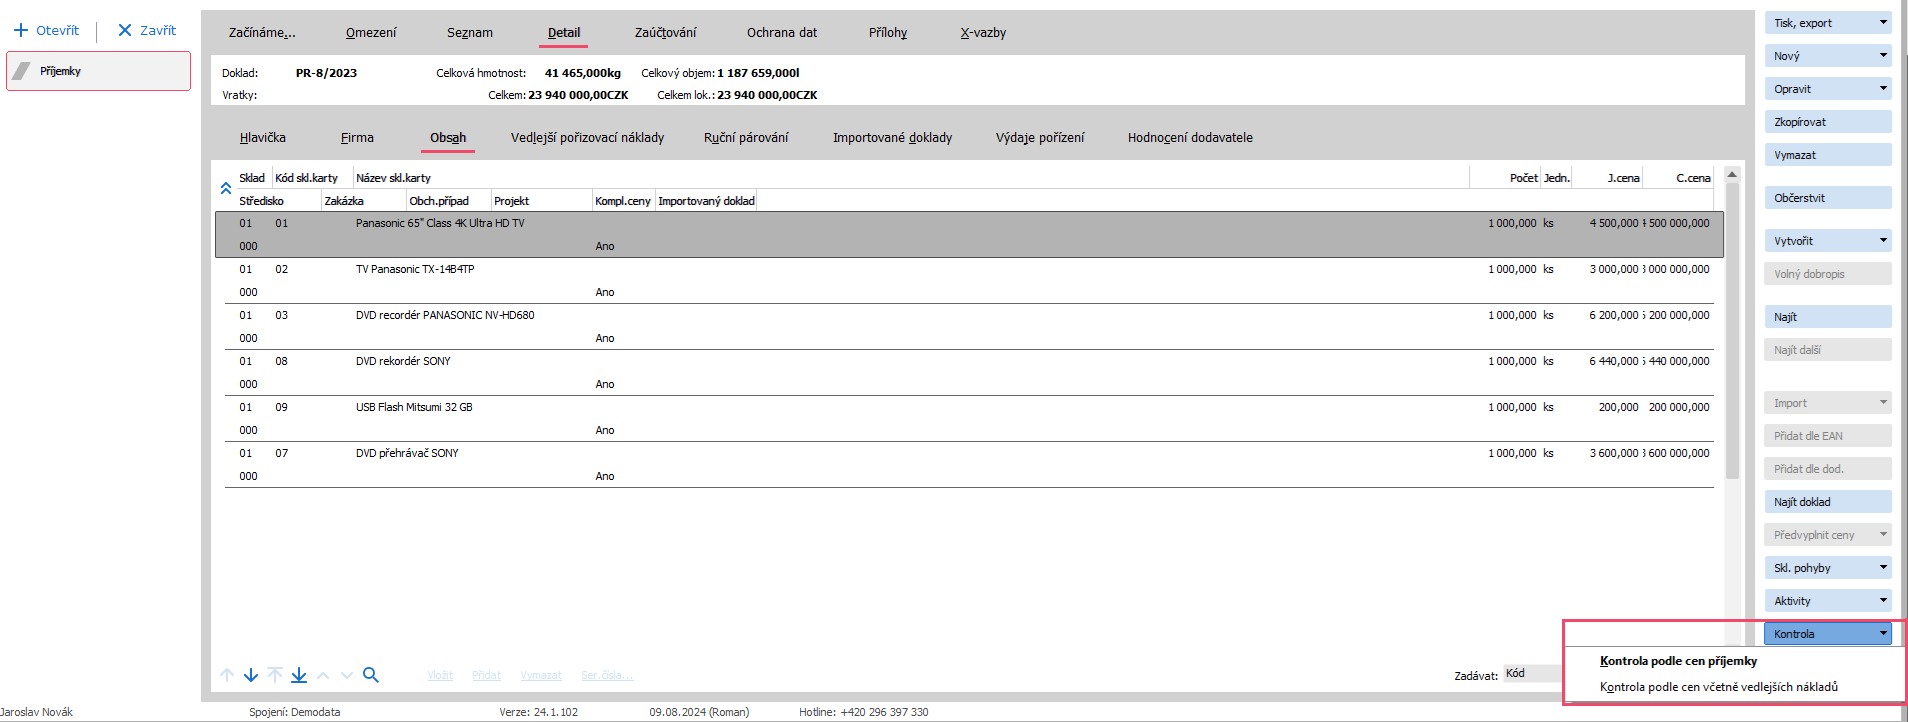1908x722 pixels.
Task: Open the Opravit dropdown
Action: (1828, 89)
